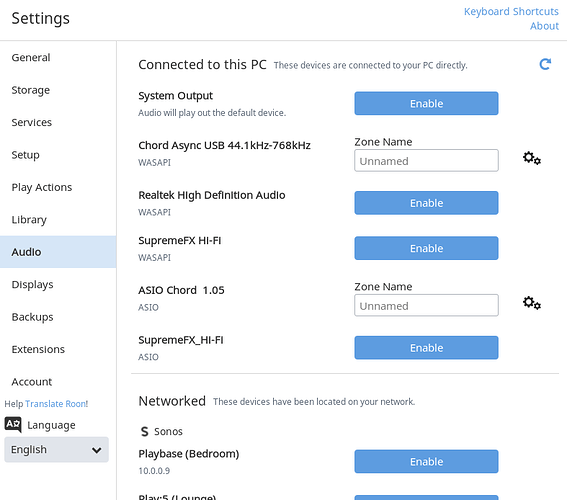Enable SupremeFX HI-FI WASAPI device
The image size is (567, 500).
[x=426, y=248]
